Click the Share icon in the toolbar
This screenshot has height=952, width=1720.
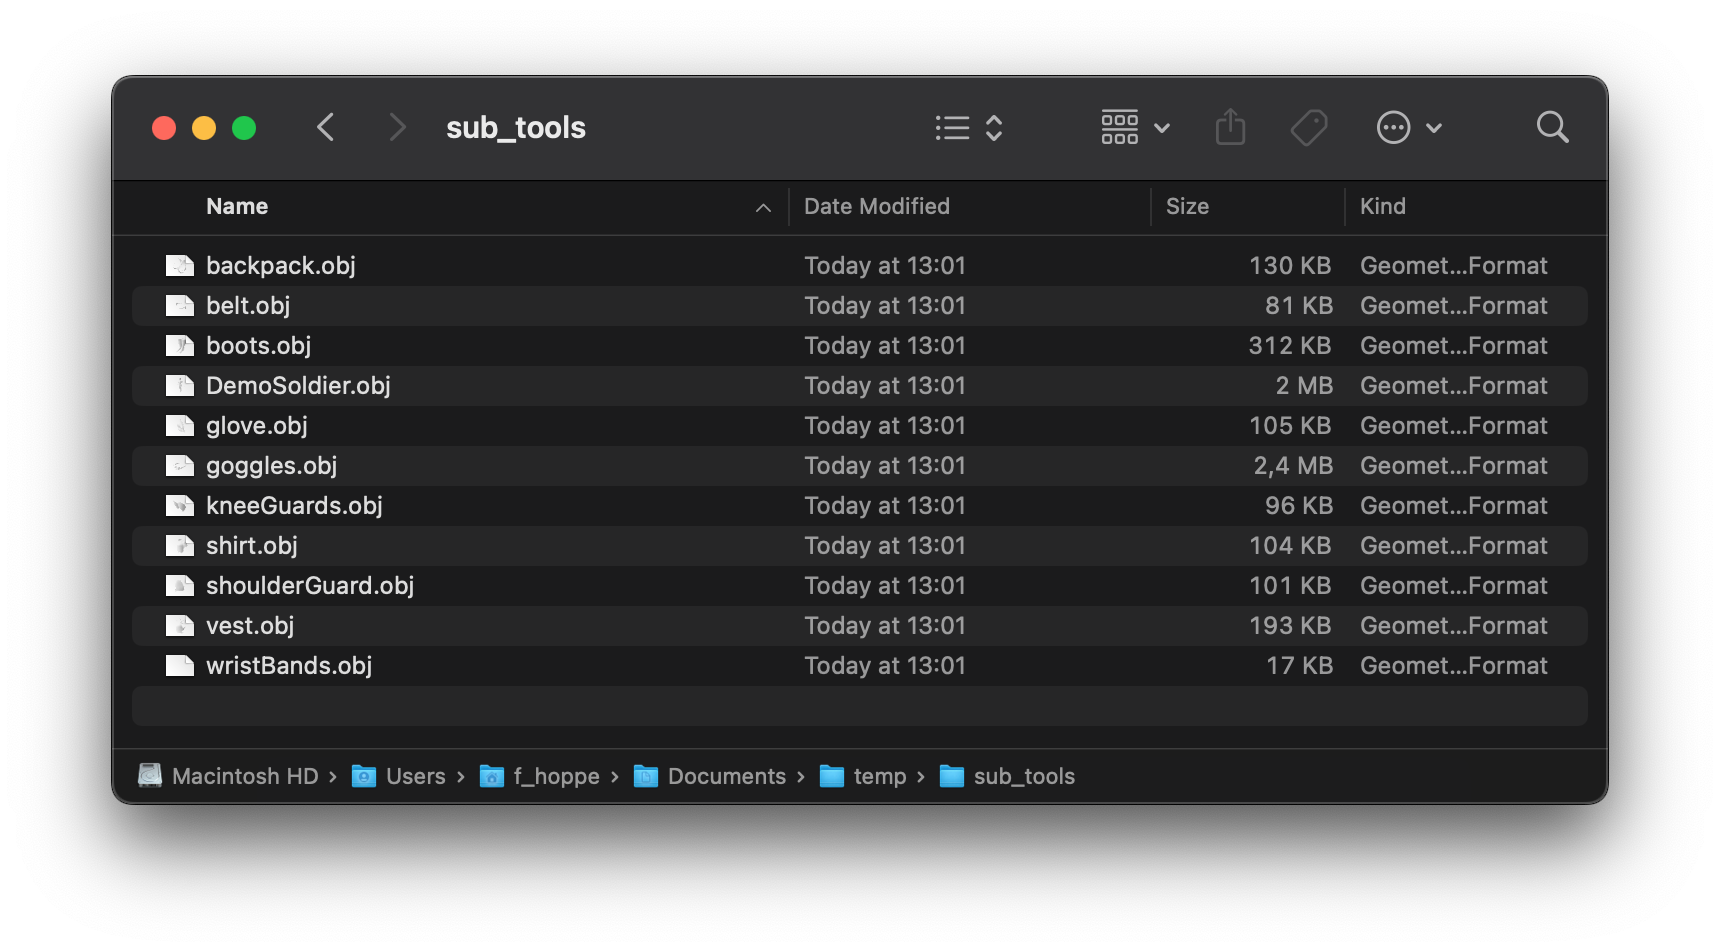[x=1231, y=127]
